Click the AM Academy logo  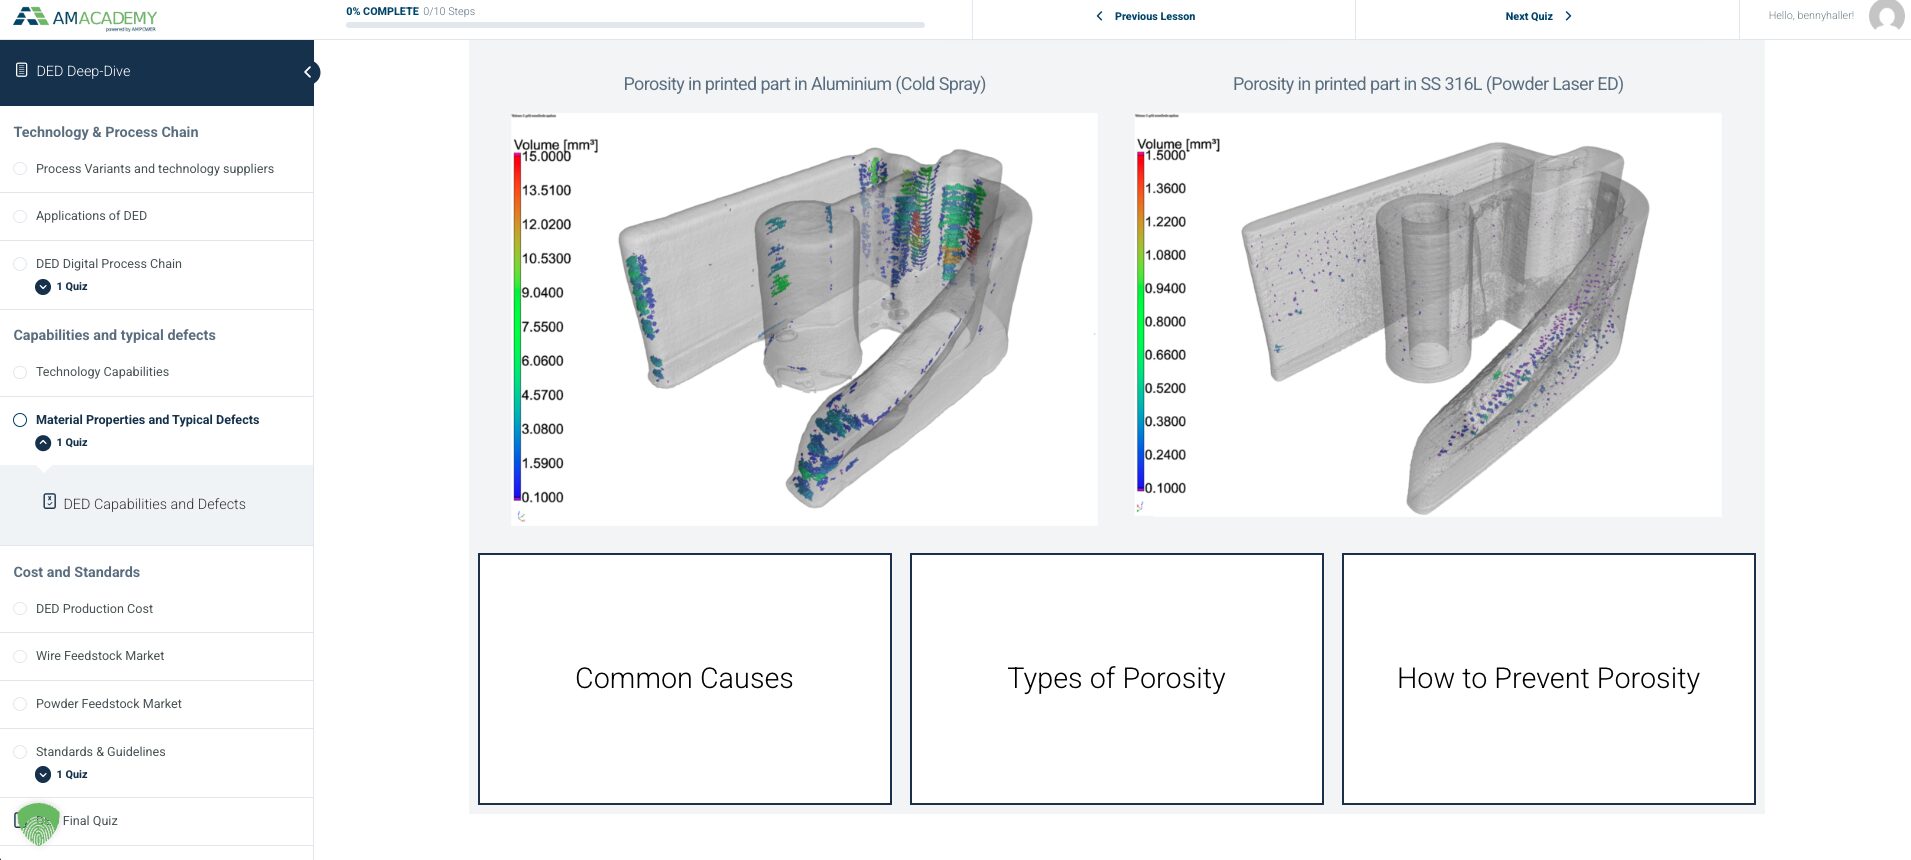tap(85, 18)
